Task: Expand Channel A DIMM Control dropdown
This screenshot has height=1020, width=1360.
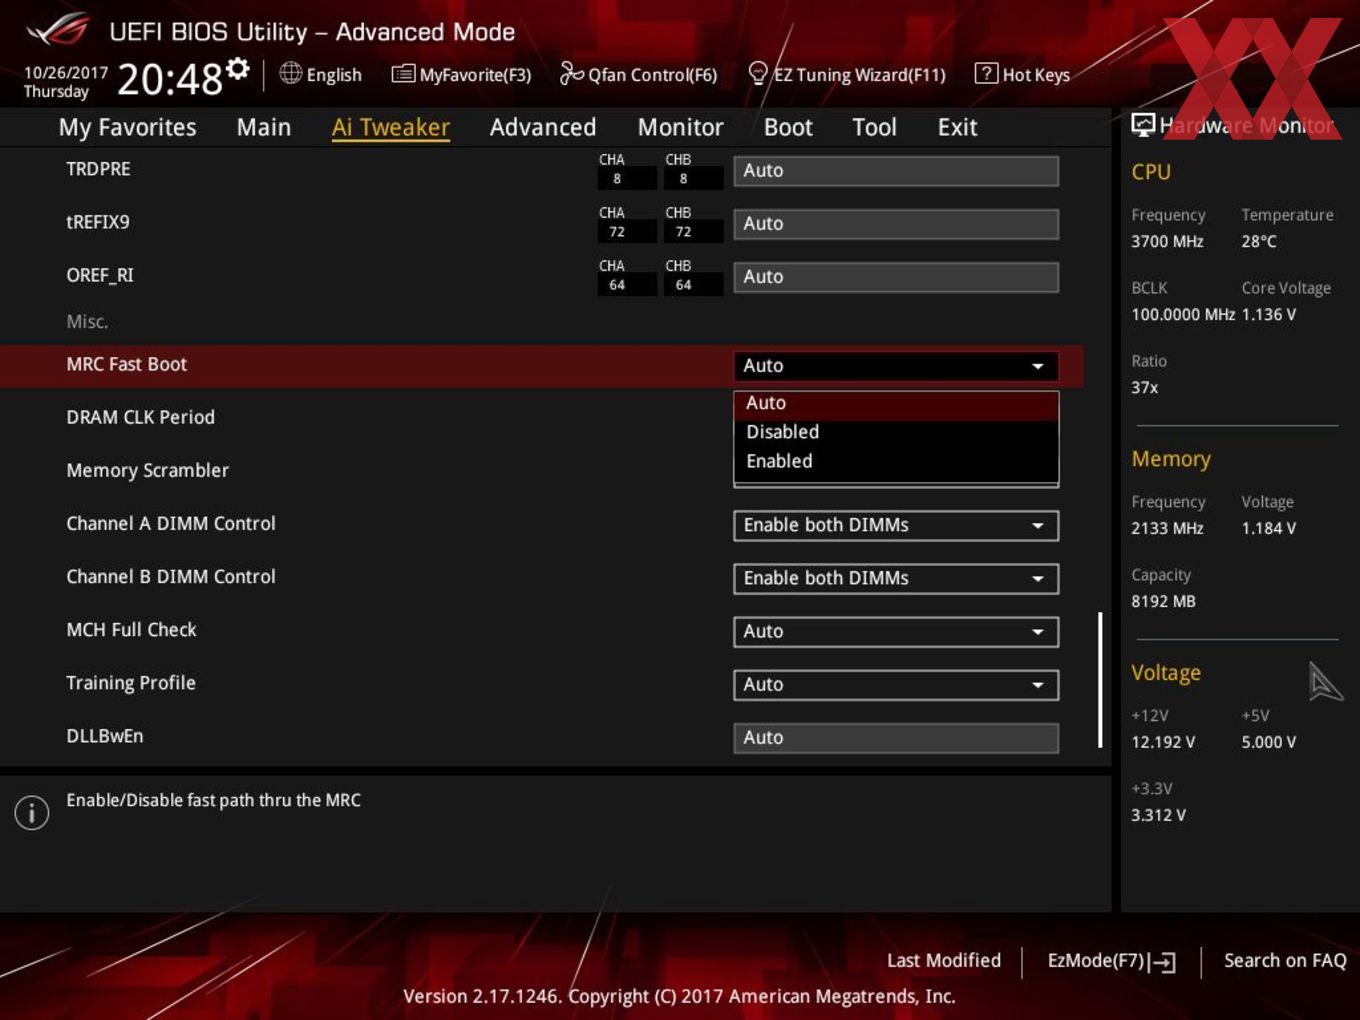Action: [896, 525]
